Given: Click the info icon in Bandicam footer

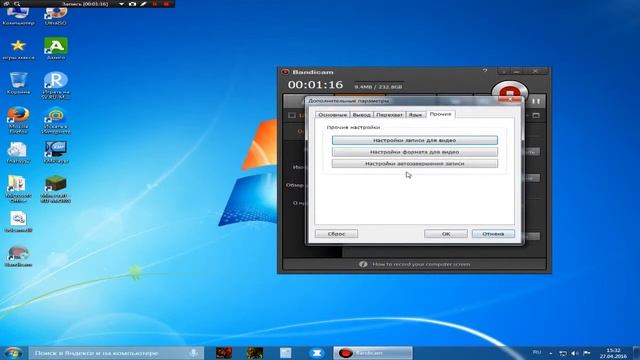Looking at the screenshot, I should pos(363,264).
